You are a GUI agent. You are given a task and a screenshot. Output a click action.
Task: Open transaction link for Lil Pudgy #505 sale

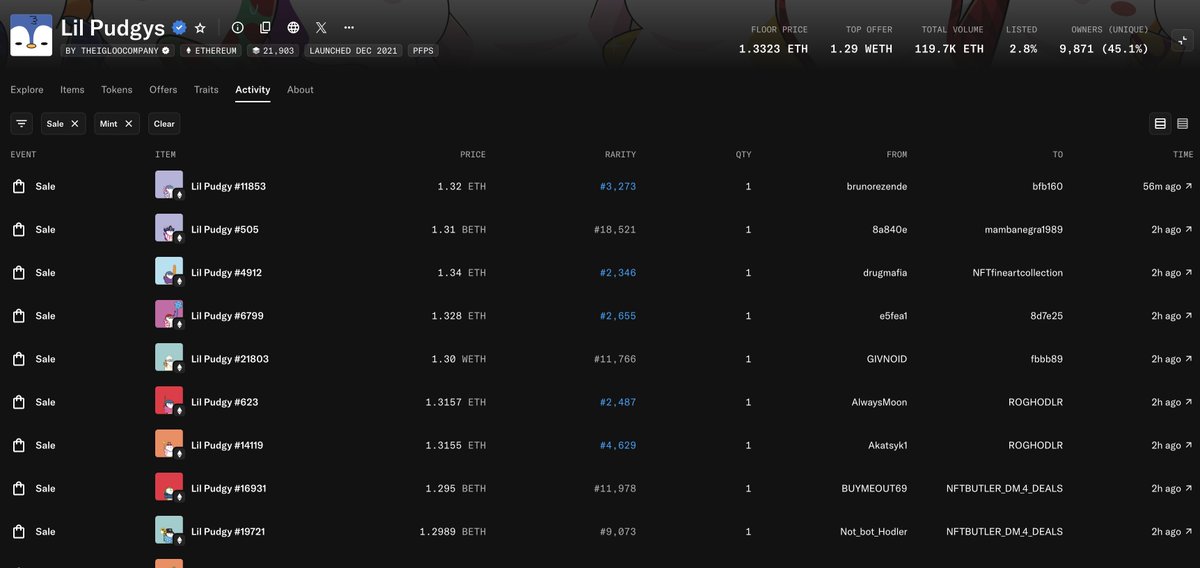pos(1172,230)
